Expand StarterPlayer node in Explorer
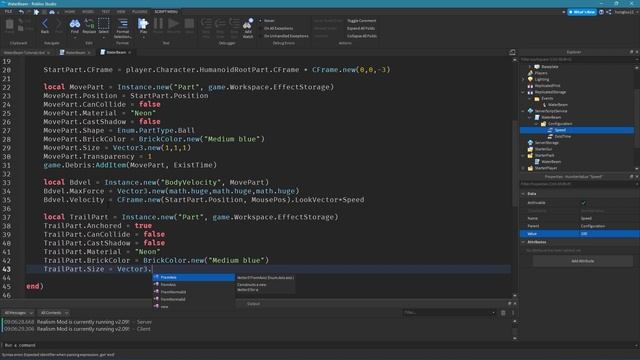640x360 pixels. (523, 168)
